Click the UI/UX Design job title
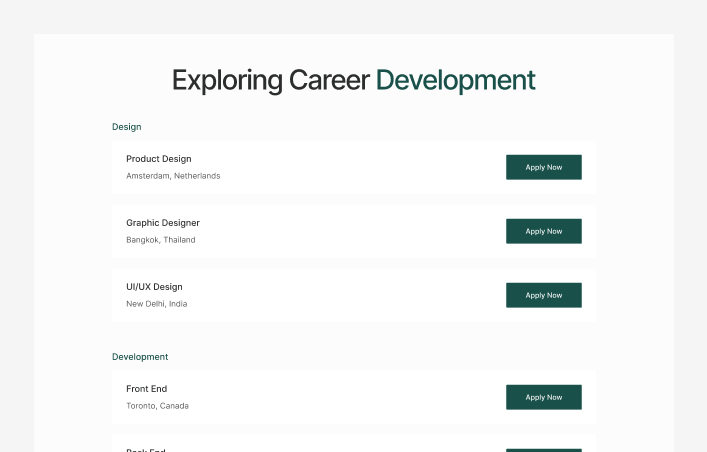Viewport: 707px width, 452px height. coord(154,287)
